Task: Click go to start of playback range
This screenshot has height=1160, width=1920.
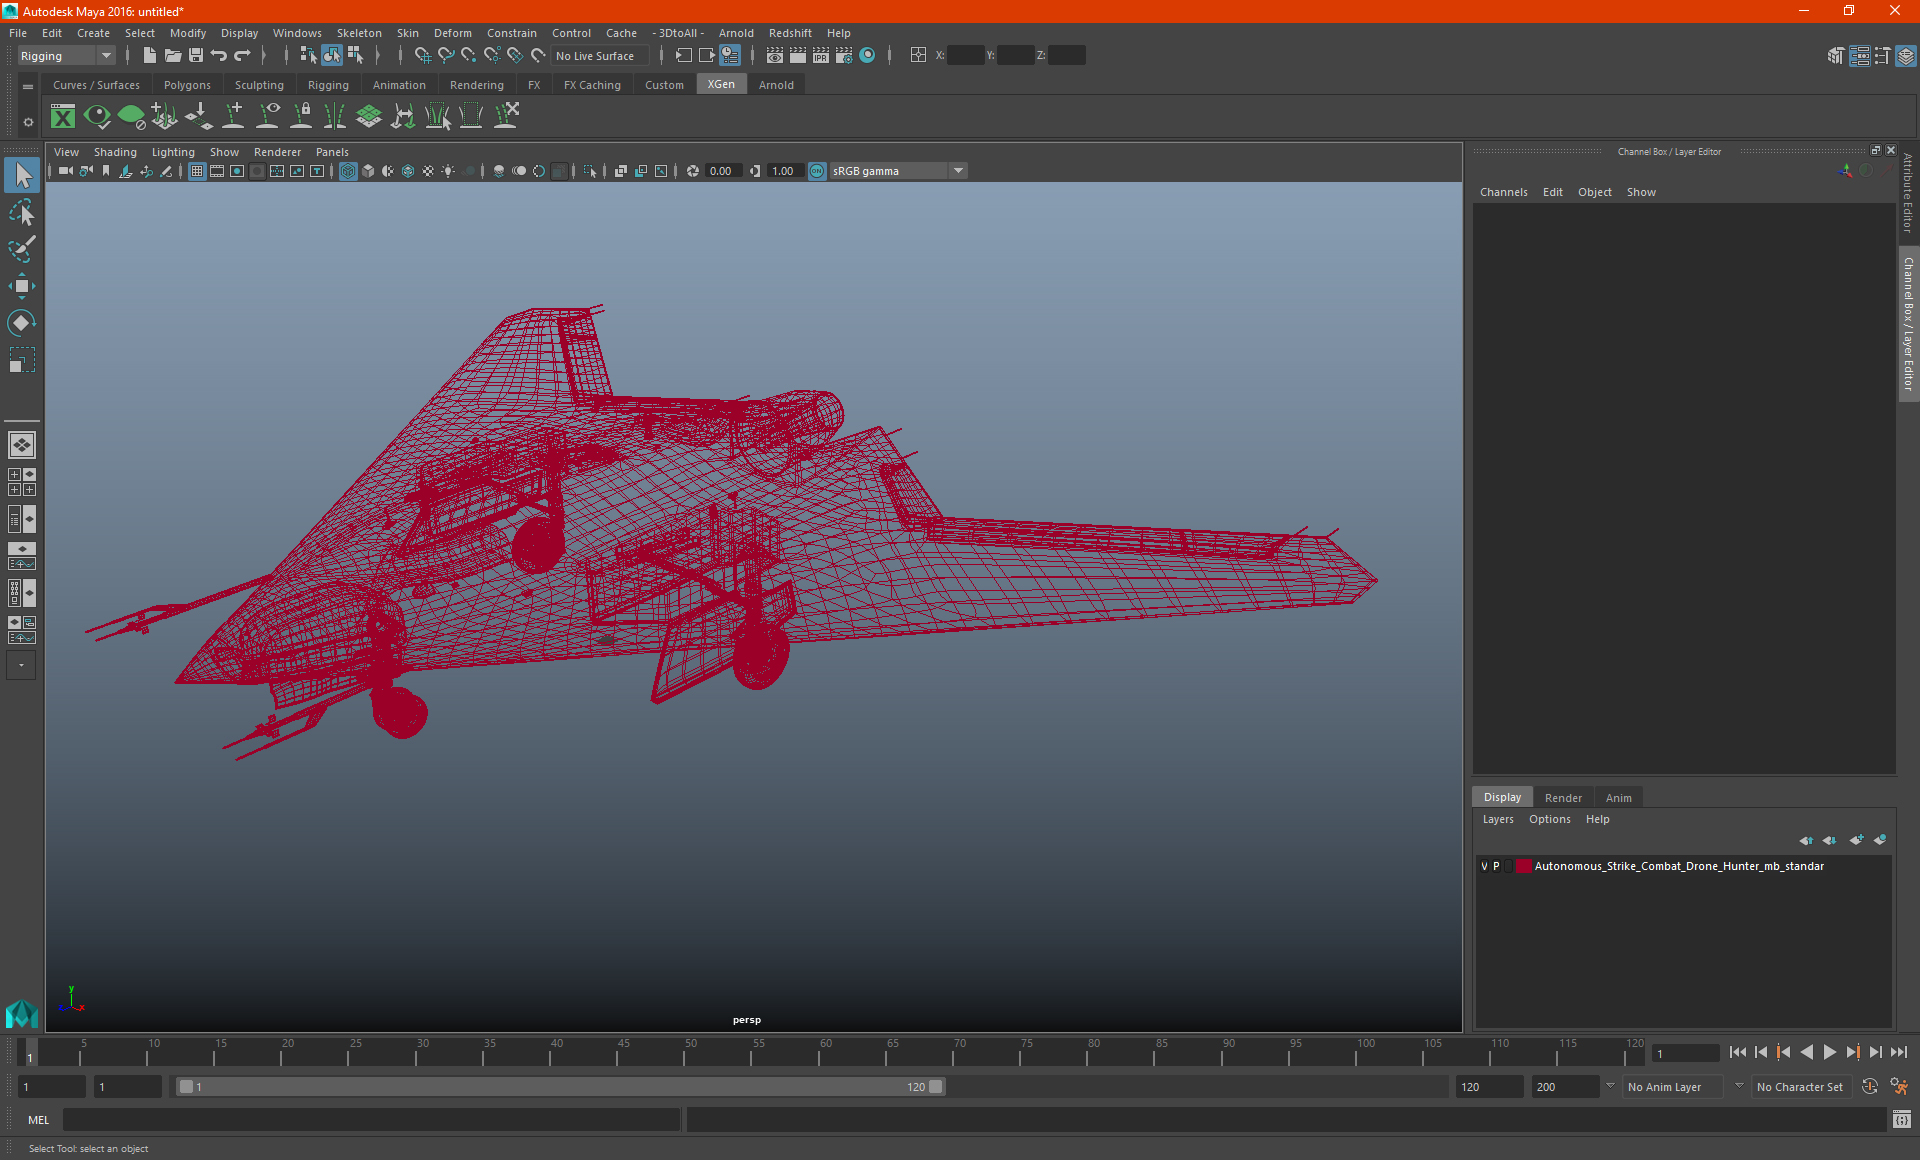Action: [x=1738, y=1052]
